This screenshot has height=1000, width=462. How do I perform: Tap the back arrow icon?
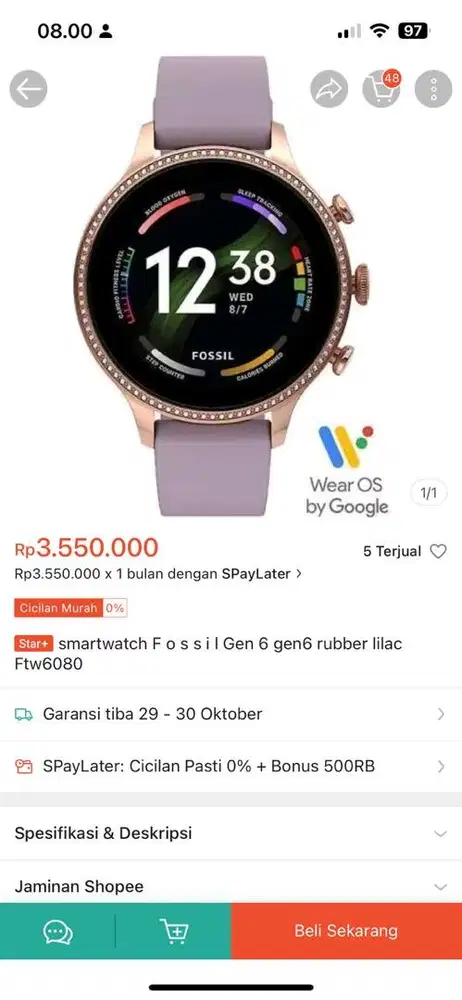28,89
